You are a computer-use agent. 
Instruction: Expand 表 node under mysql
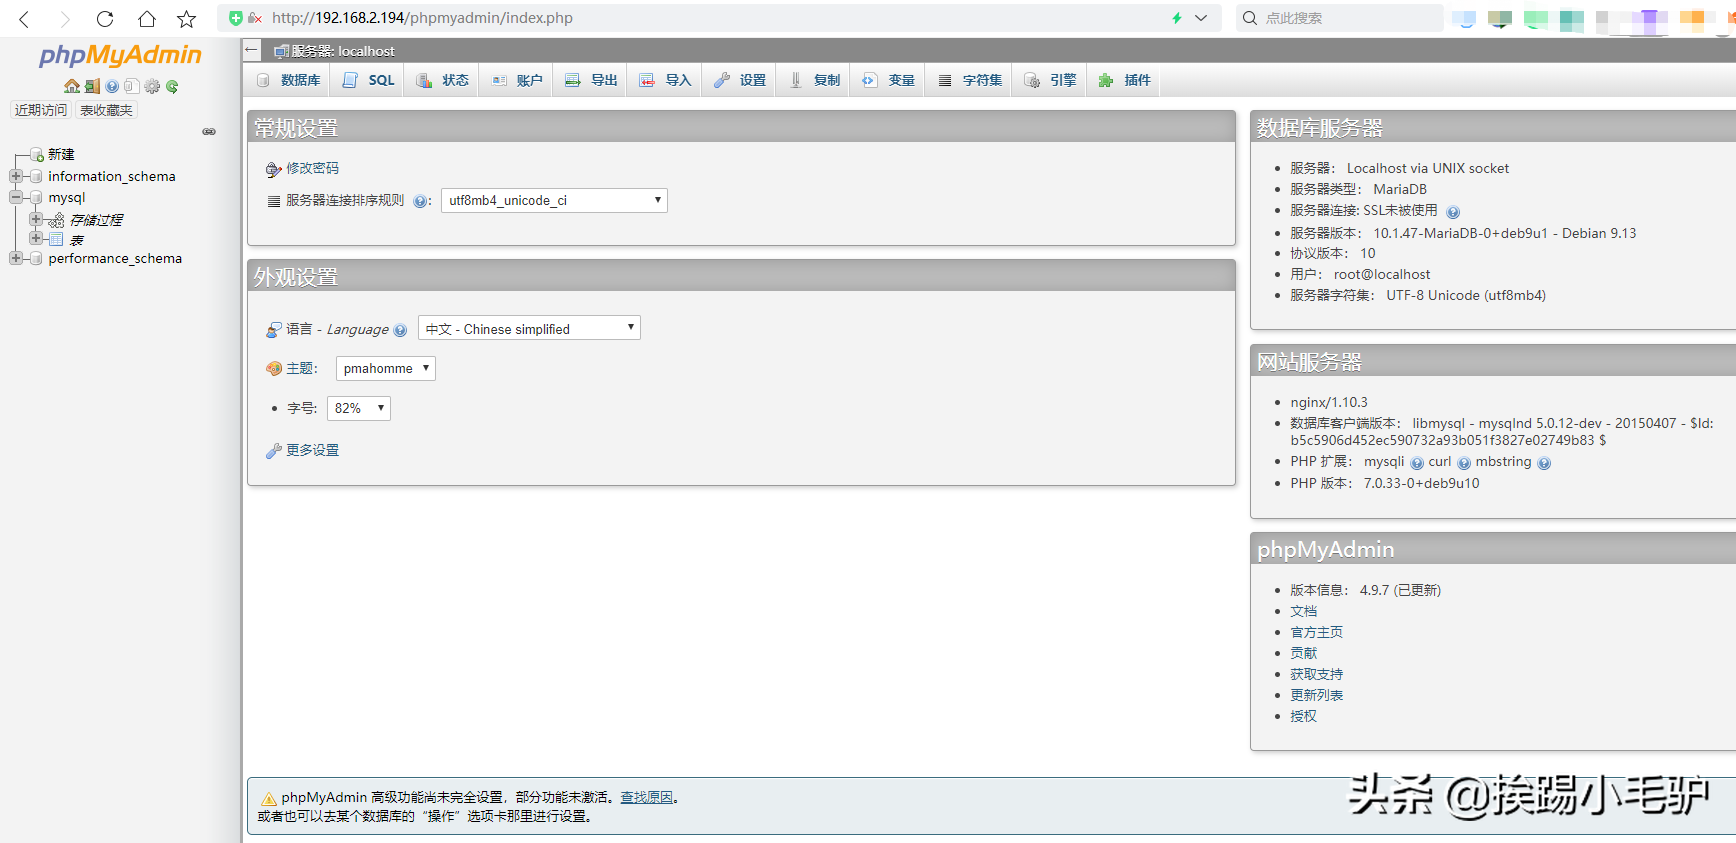click(x=36, y=238)
